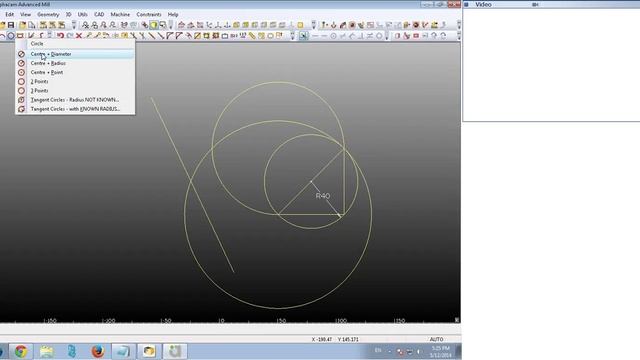Click the Tangent Circles KNOWN RADIUS icon

coord(21,109)
